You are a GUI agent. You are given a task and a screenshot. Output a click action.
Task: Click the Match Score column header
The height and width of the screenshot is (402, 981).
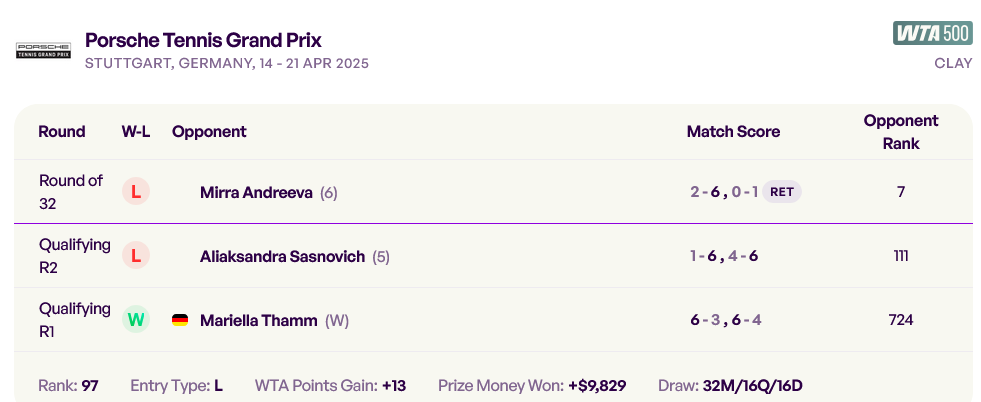click(x=733, y=132)
